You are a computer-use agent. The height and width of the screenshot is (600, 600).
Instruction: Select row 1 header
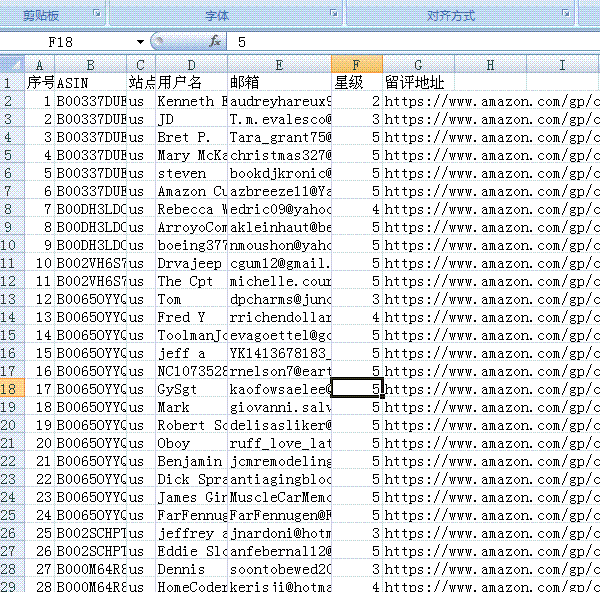tap(12, 83)
